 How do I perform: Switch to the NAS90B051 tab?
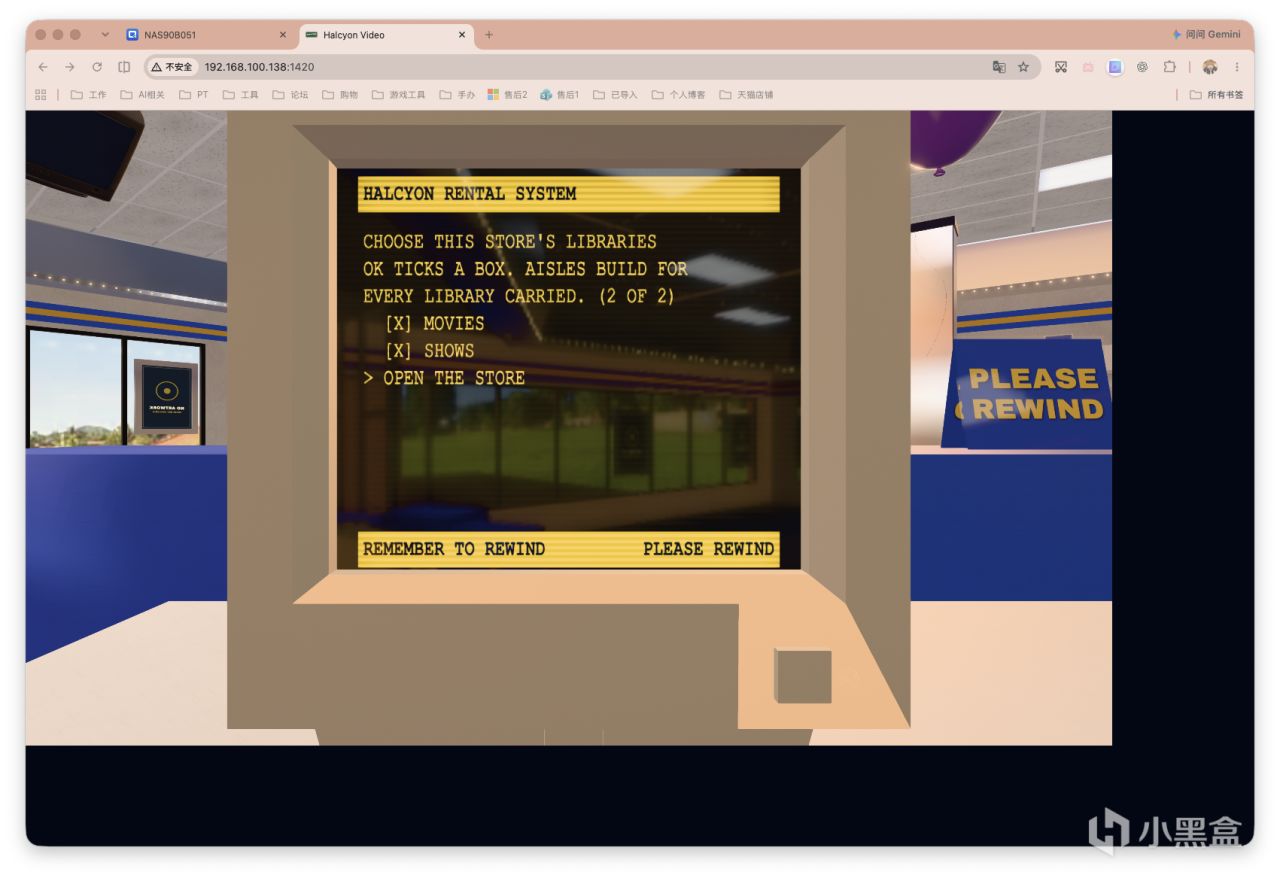point(206,35)
